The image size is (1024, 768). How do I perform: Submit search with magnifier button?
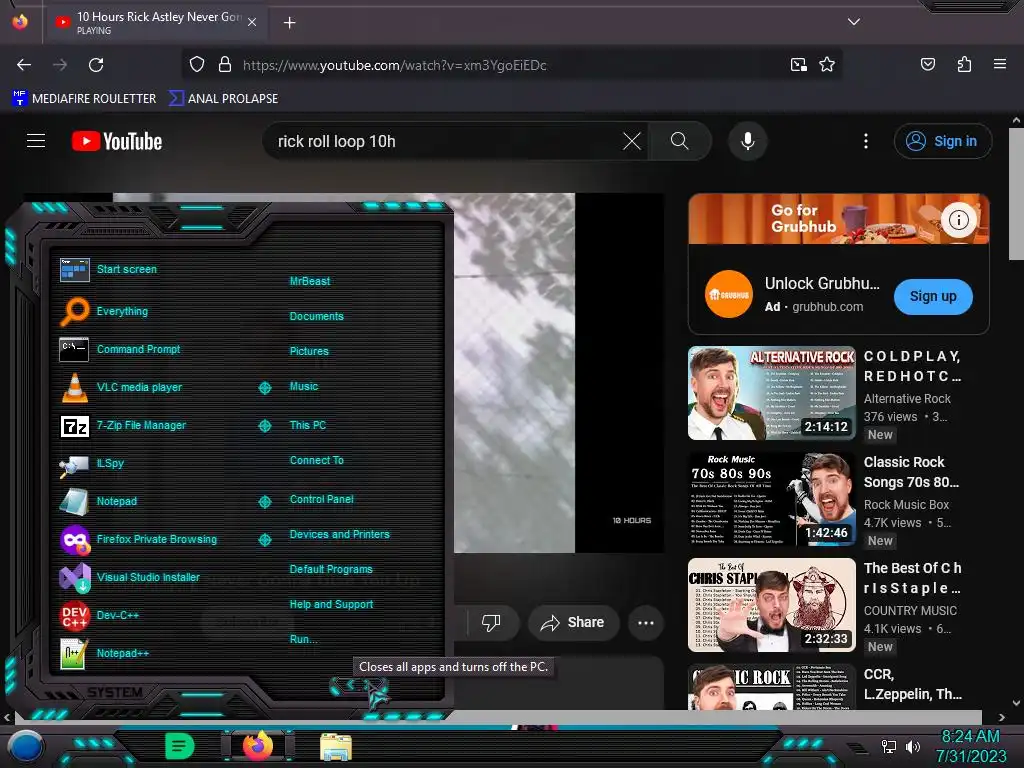point(679,141)
